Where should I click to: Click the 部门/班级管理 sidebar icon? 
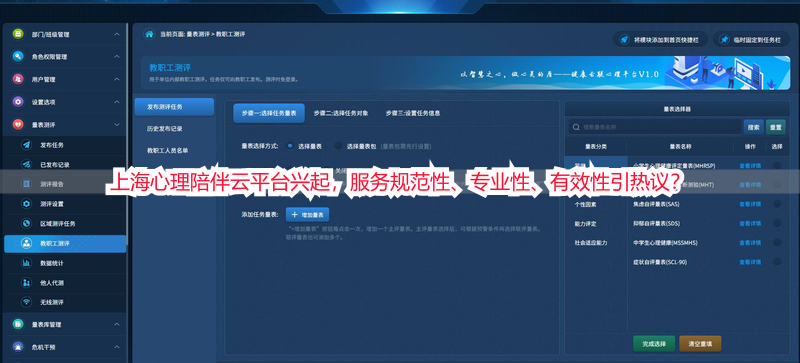pos(18,34)
